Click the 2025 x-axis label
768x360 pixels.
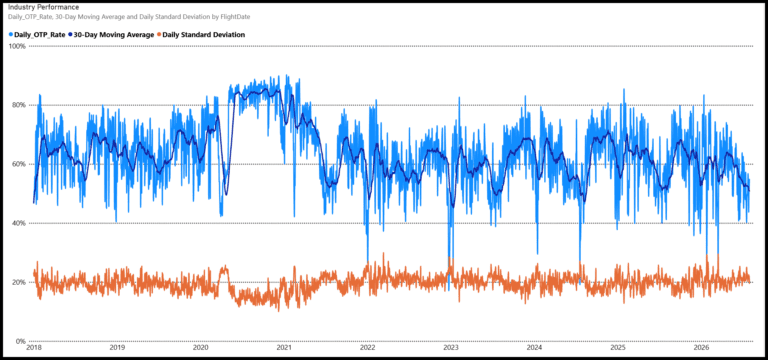618,348
